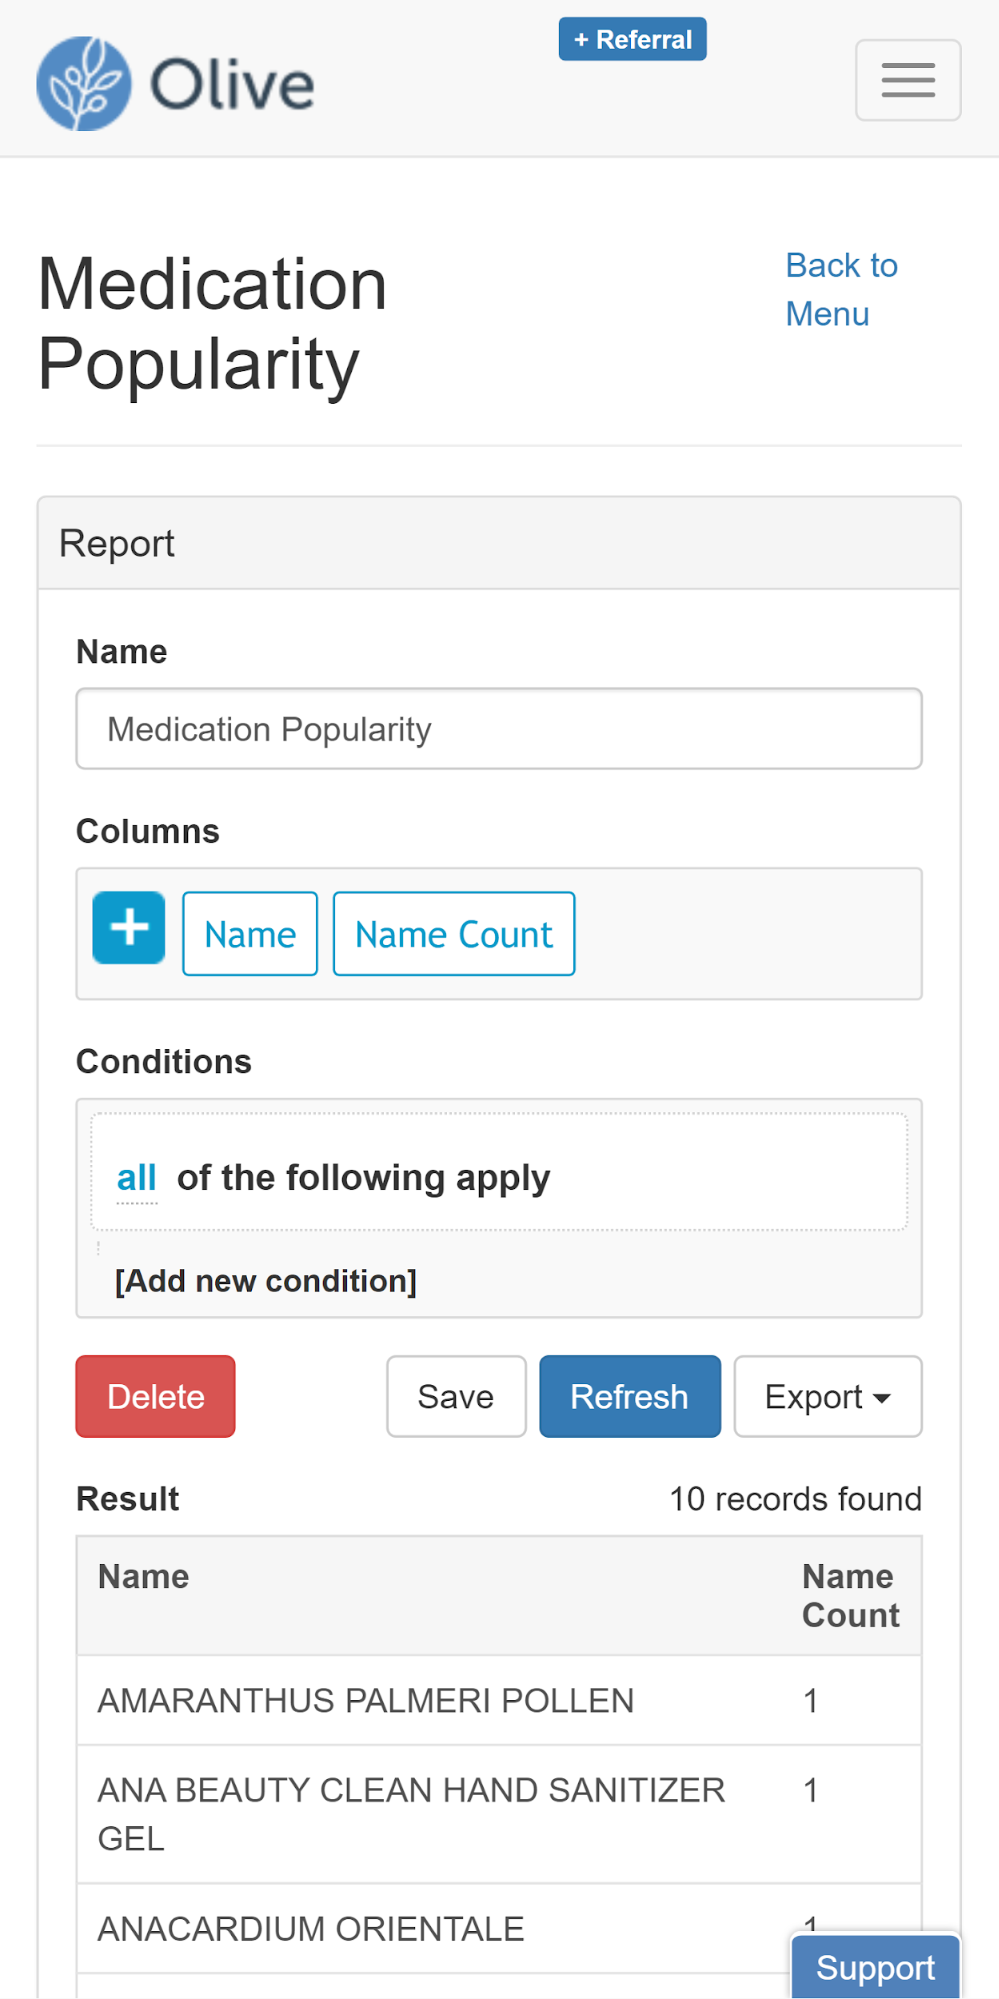Click the ANACARDIUM ORIENTALE row
Viewport: 999px width, 1999px height.
310,1929
